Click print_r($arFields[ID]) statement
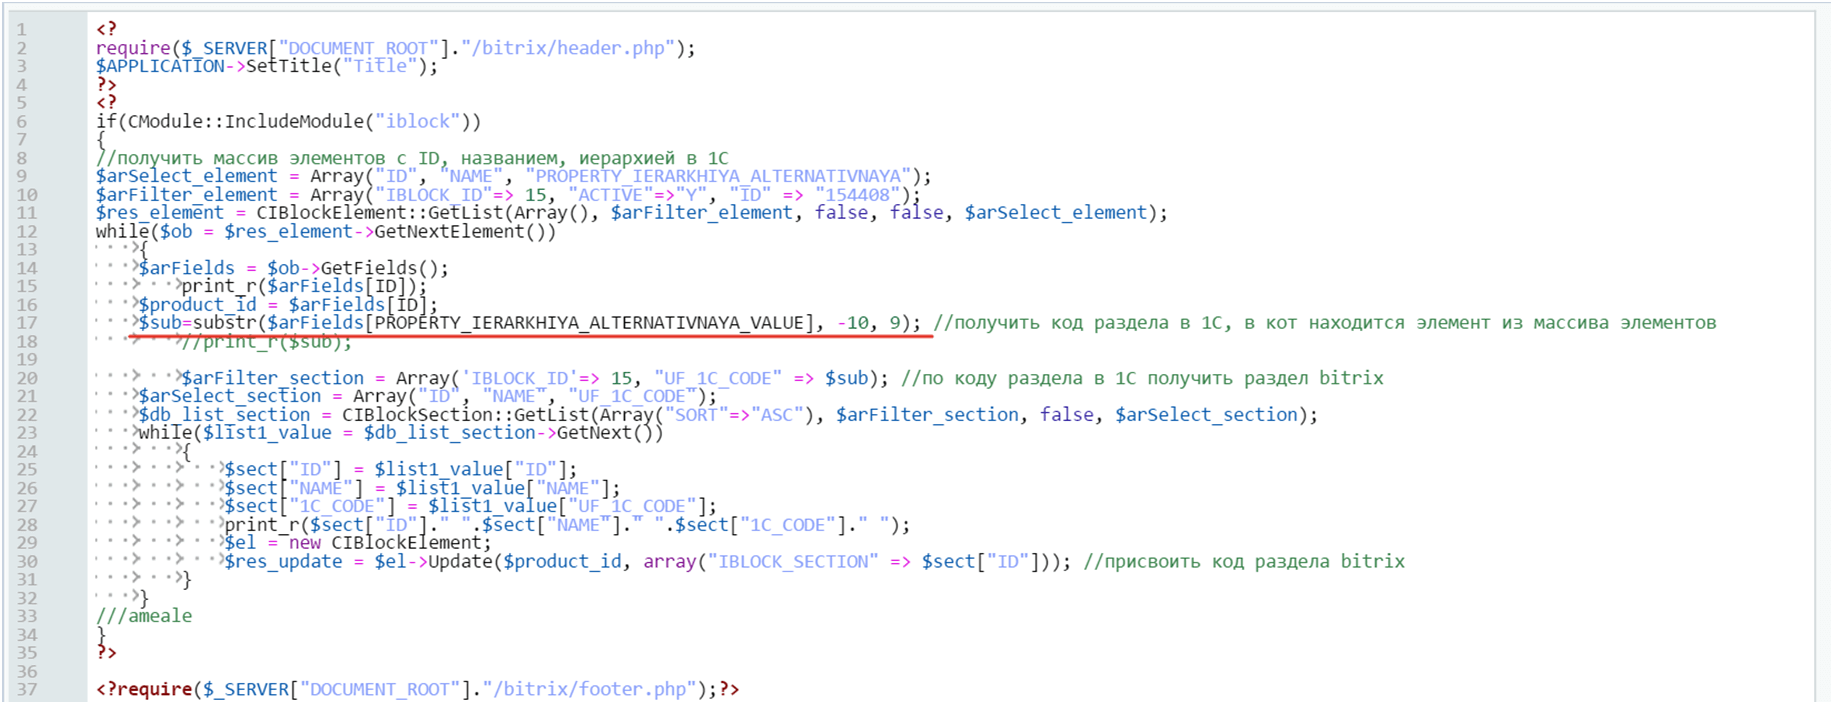This screenshot has width=1833, height=704. click(x=304, y=286)
